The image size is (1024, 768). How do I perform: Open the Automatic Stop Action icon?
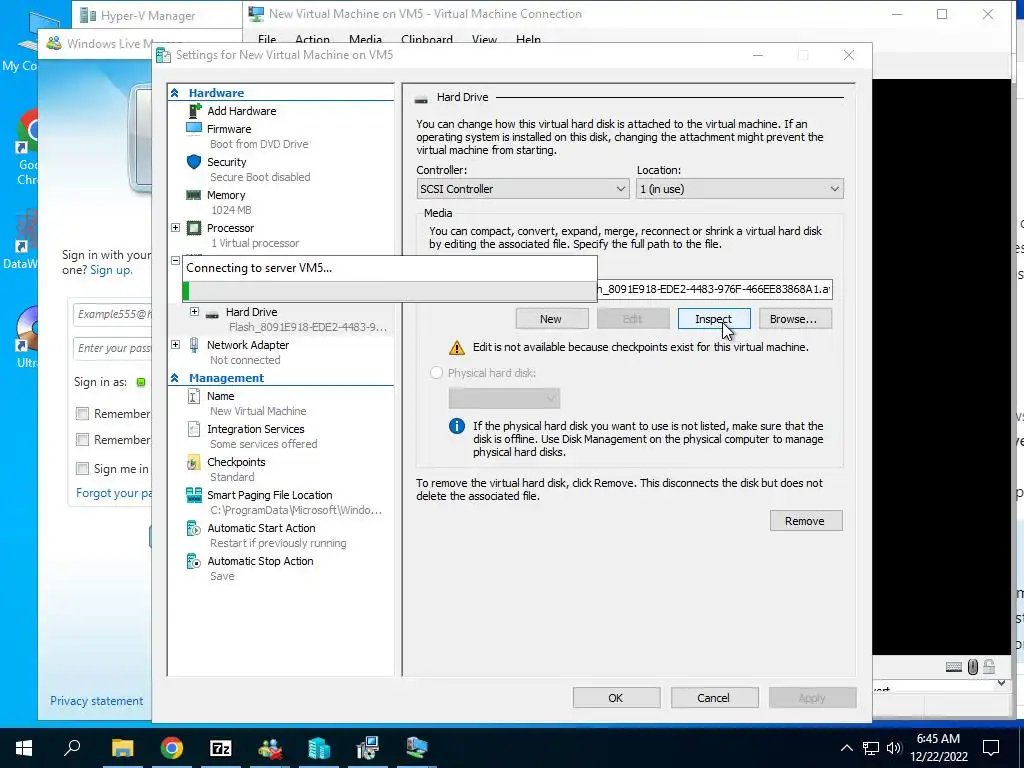pyautogui.click(x=194, y=561)
